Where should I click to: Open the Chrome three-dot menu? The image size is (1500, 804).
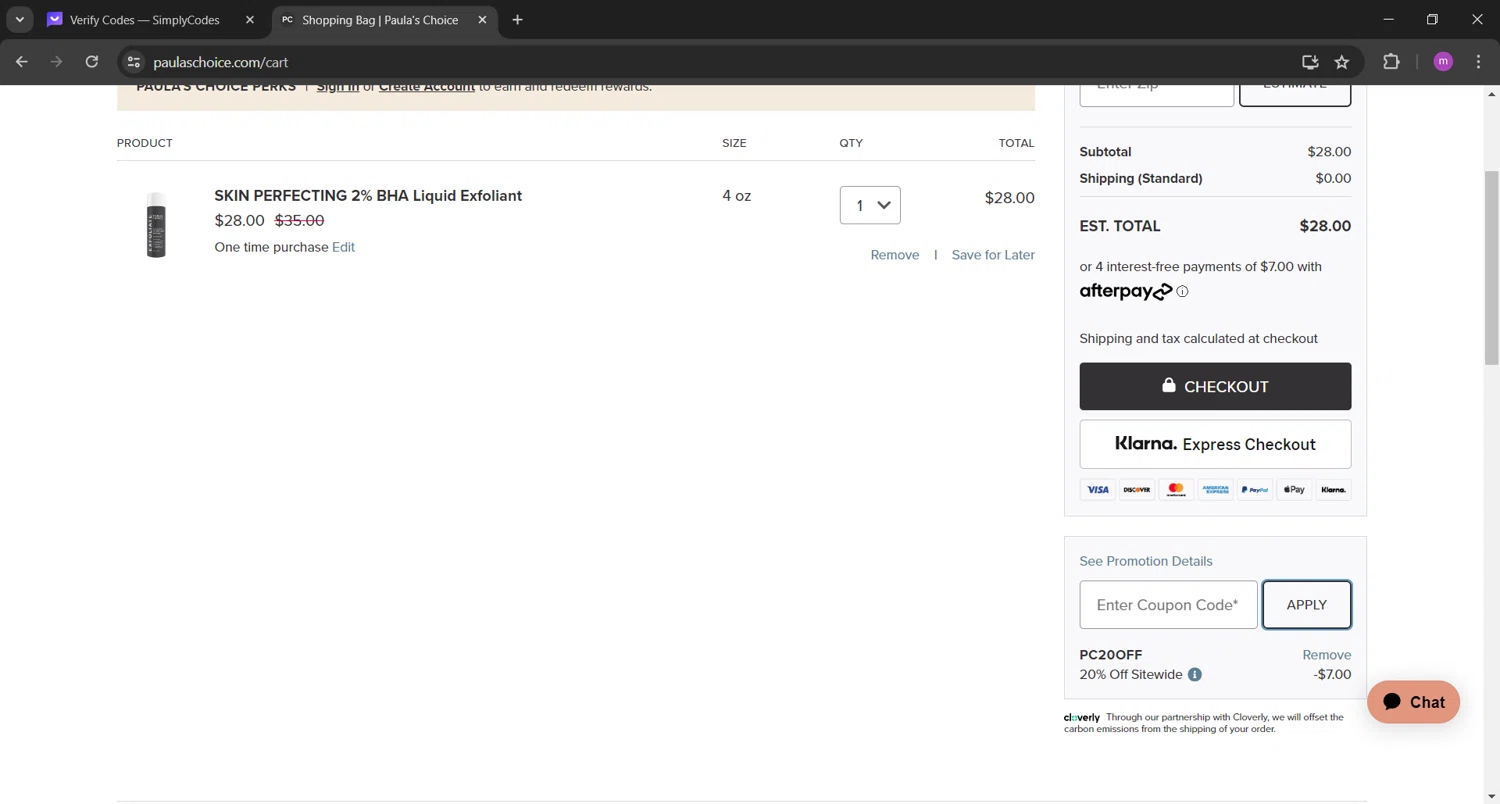tap(1479, 62)
